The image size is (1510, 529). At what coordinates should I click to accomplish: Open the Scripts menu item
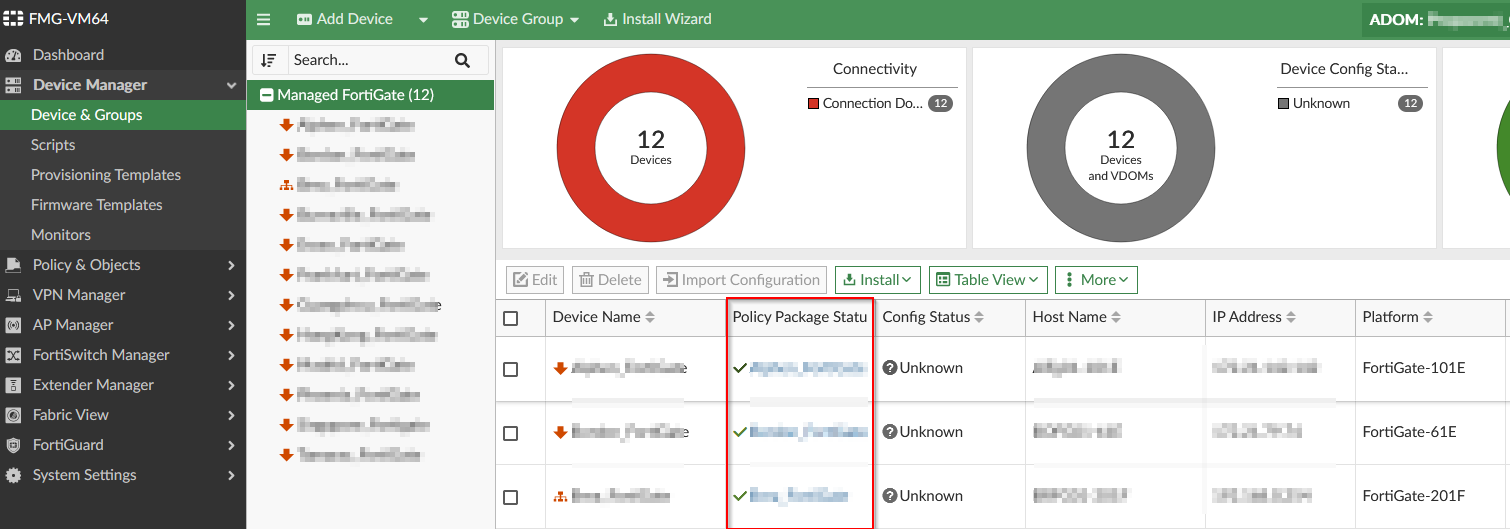(x=53, y=145)
